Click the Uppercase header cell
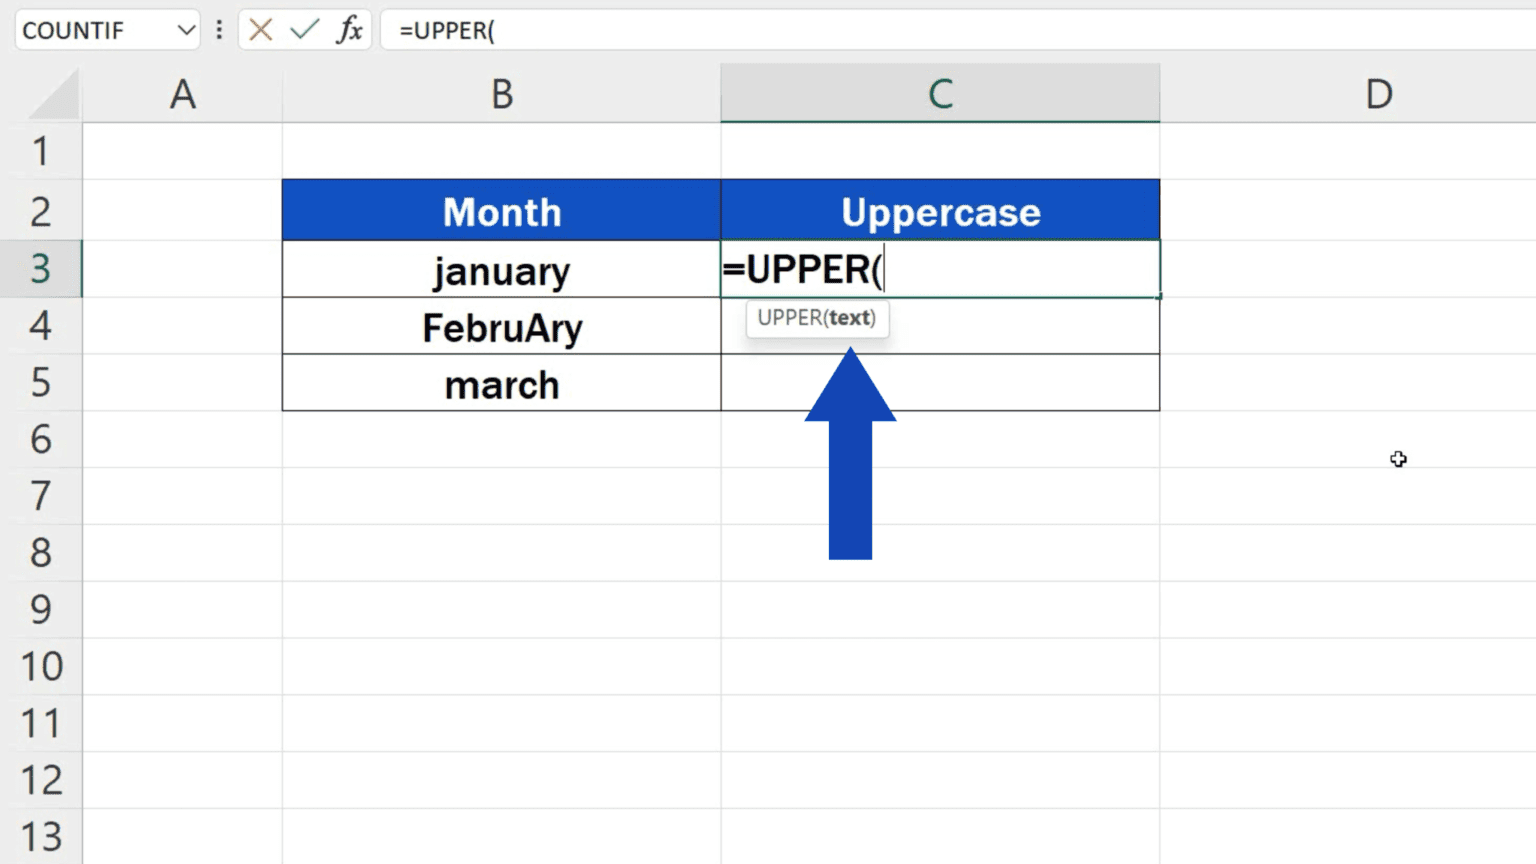Image resolution: width=1536 pixels, height=864 pixels. point(940,210)
